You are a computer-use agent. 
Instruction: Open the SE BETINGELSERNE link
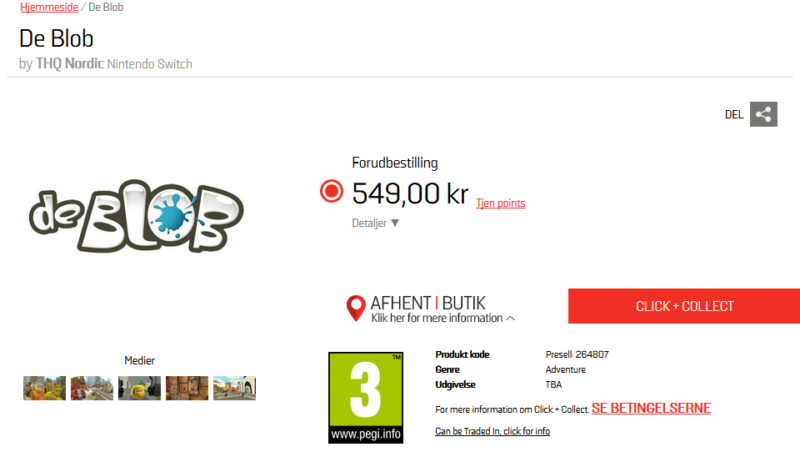[651, 408]
